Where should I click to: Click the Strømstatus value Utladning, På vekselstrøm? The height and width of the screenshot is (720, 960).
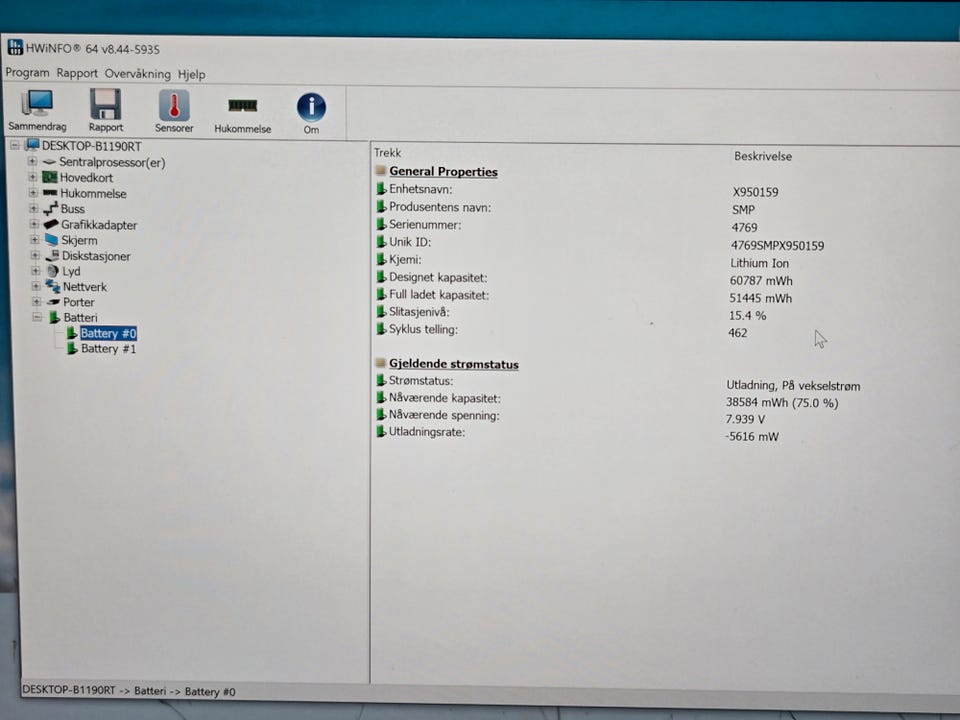pyautogui.click(x=793, y=386)
